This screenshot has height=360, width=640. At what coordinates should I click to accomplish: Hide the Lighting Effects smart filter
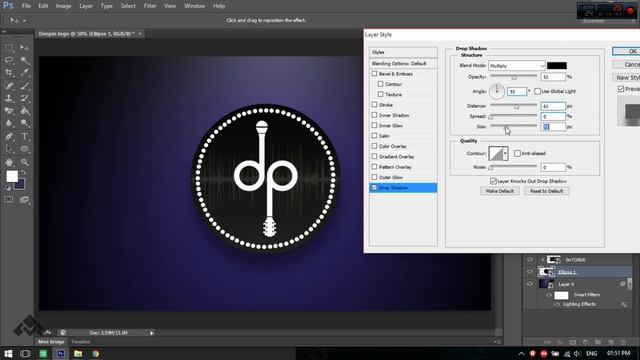pyautogui.click(x=557, y=304)
